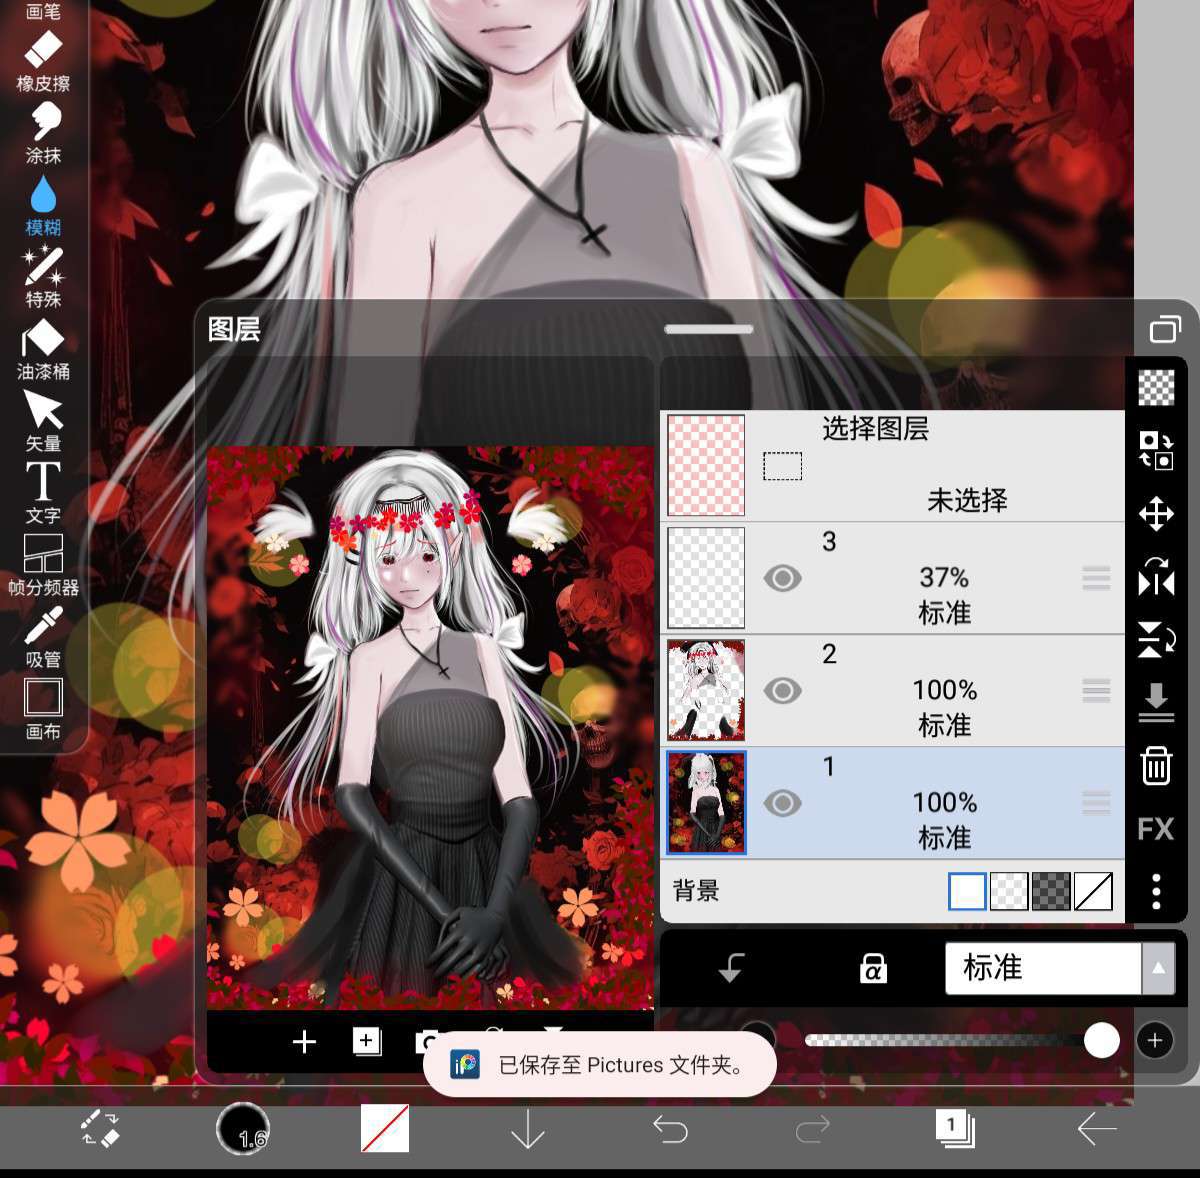Merge layer down arrow icon

(1156, 702)
